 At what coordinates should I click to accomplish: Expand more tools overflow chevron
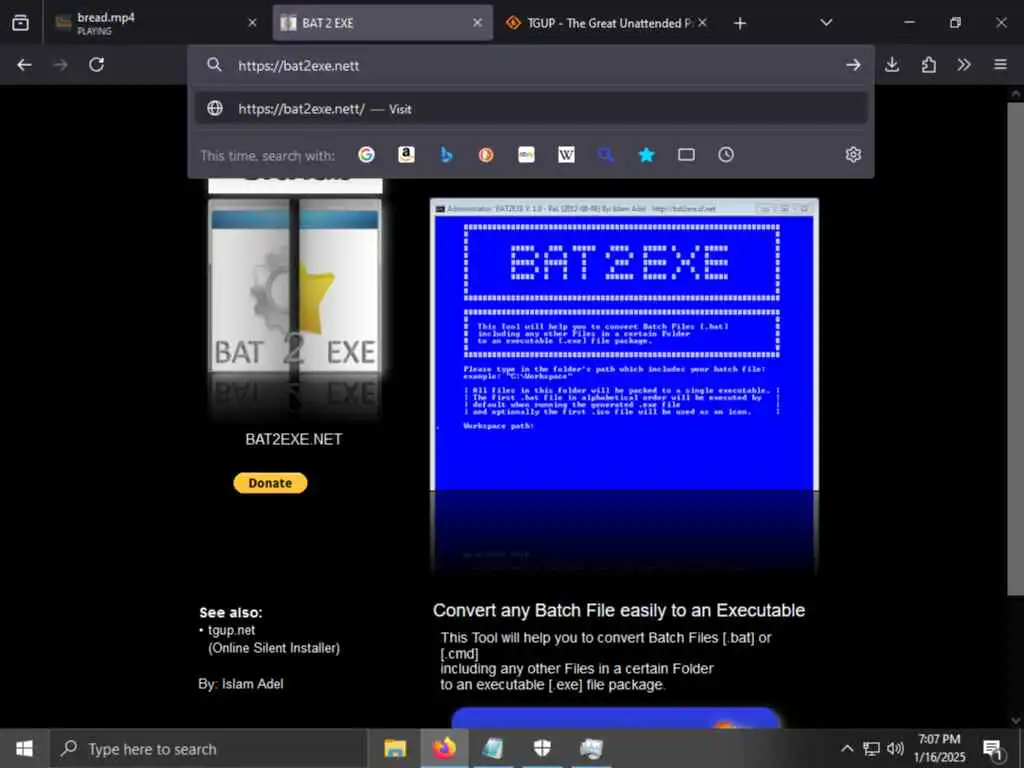[x=964, y=65]
